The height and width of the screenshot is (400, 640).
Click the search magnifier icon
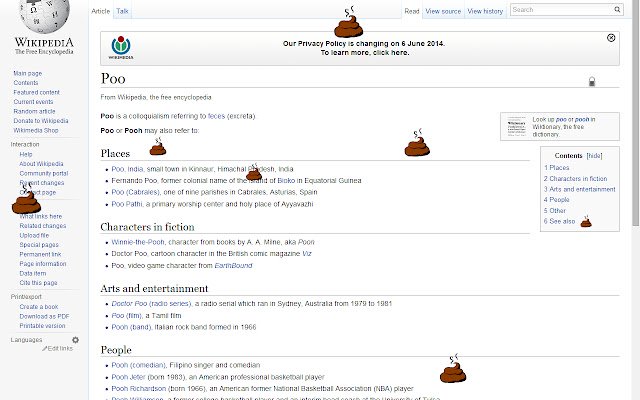pos(617,10)
